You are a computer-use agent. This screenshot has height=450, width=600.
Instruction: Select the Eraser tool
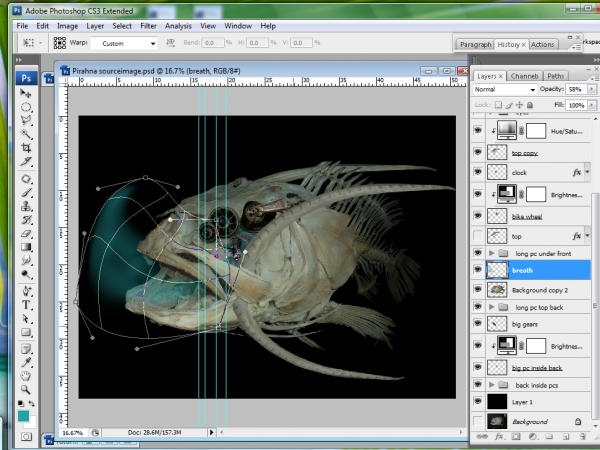click(26, 233)
